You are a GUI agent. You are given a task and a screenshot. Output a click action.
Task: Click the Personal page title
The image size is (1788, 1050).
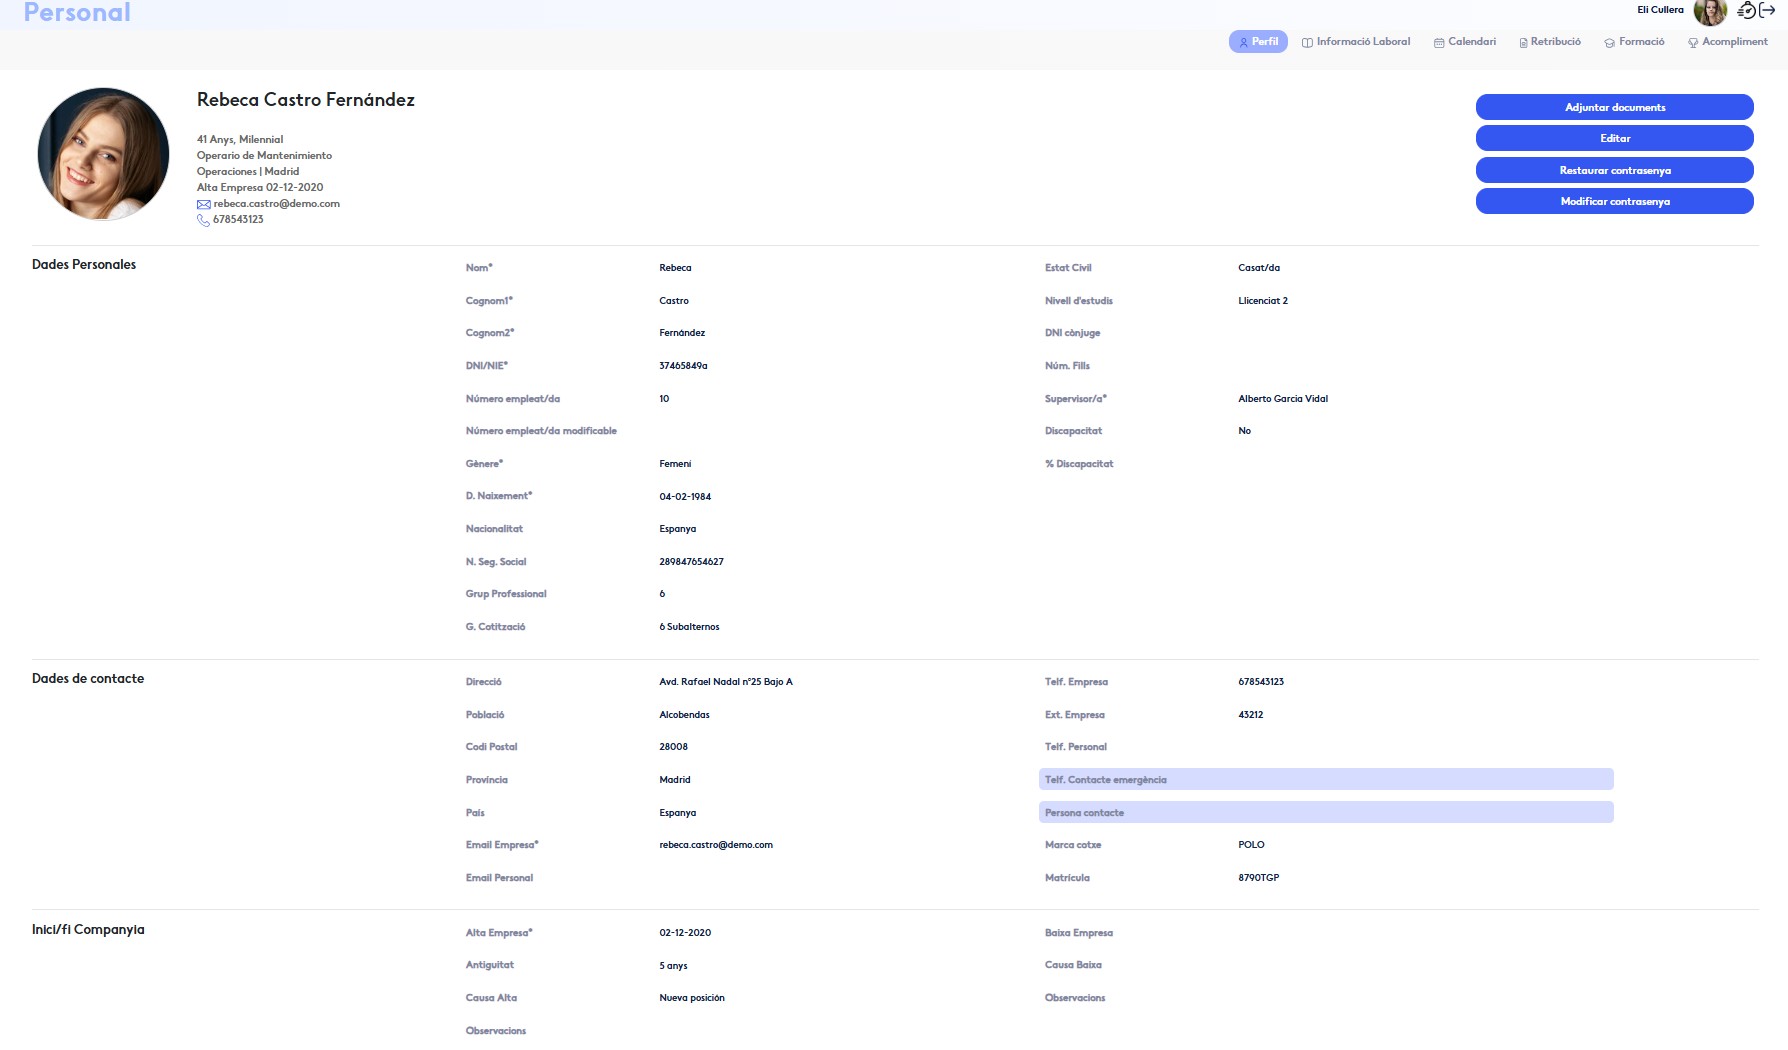coord(77,13)
